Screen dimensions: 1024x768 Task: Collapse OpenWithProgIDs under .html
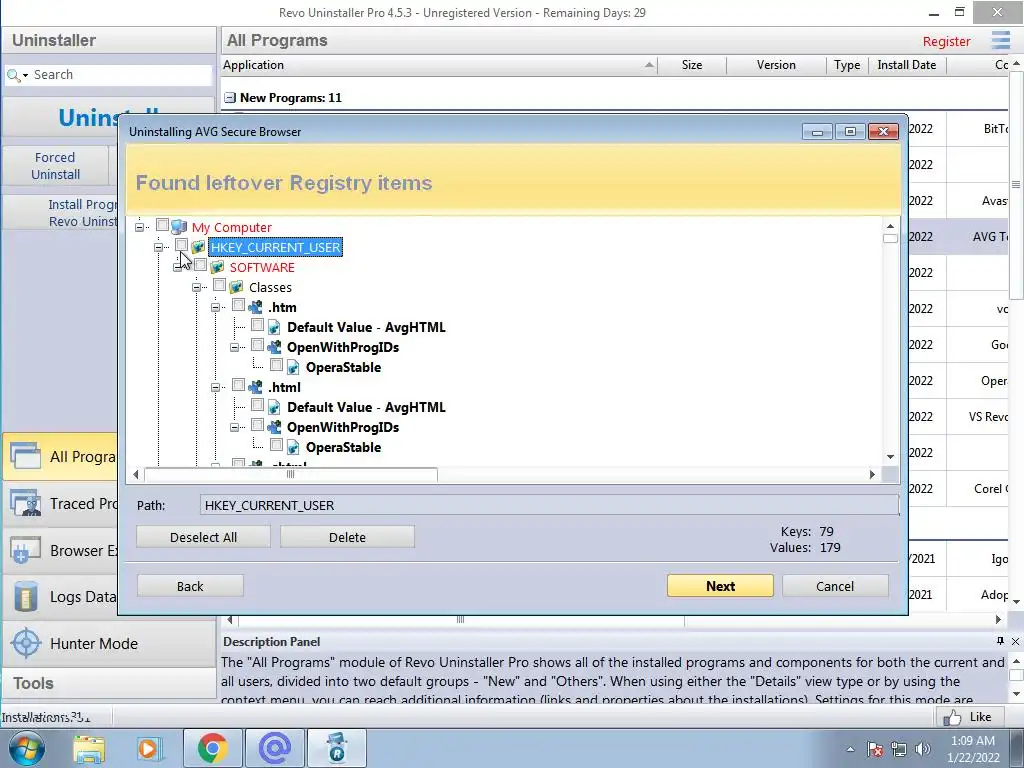click(234, 428)
